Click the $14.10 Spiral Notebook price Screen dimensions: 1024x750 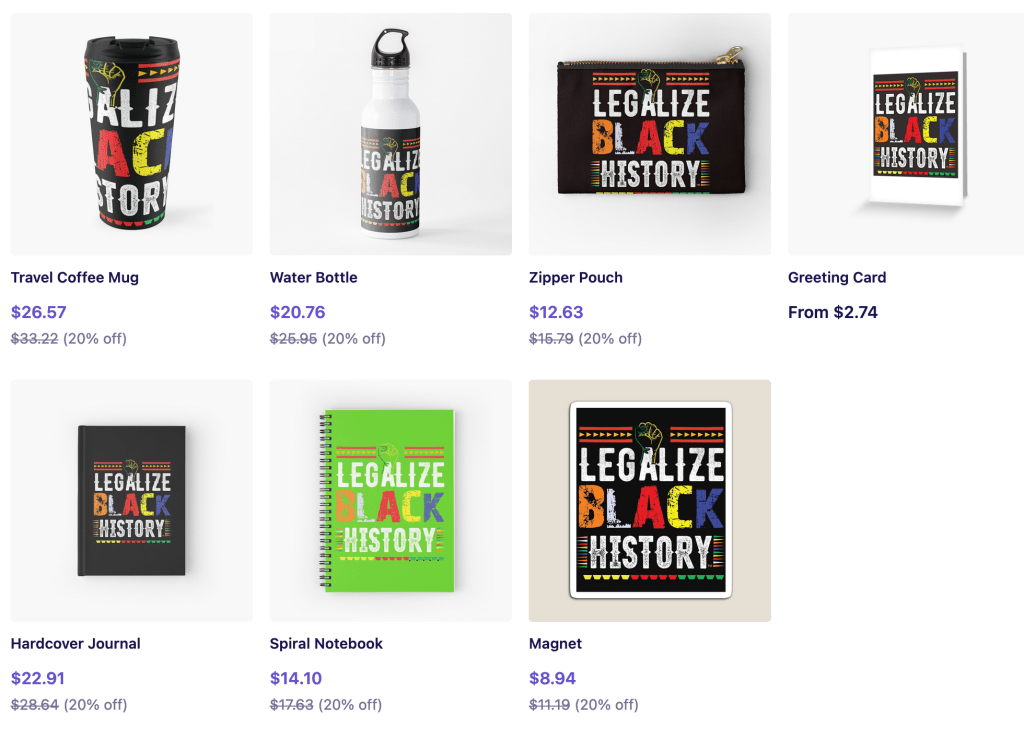[296, 678]
